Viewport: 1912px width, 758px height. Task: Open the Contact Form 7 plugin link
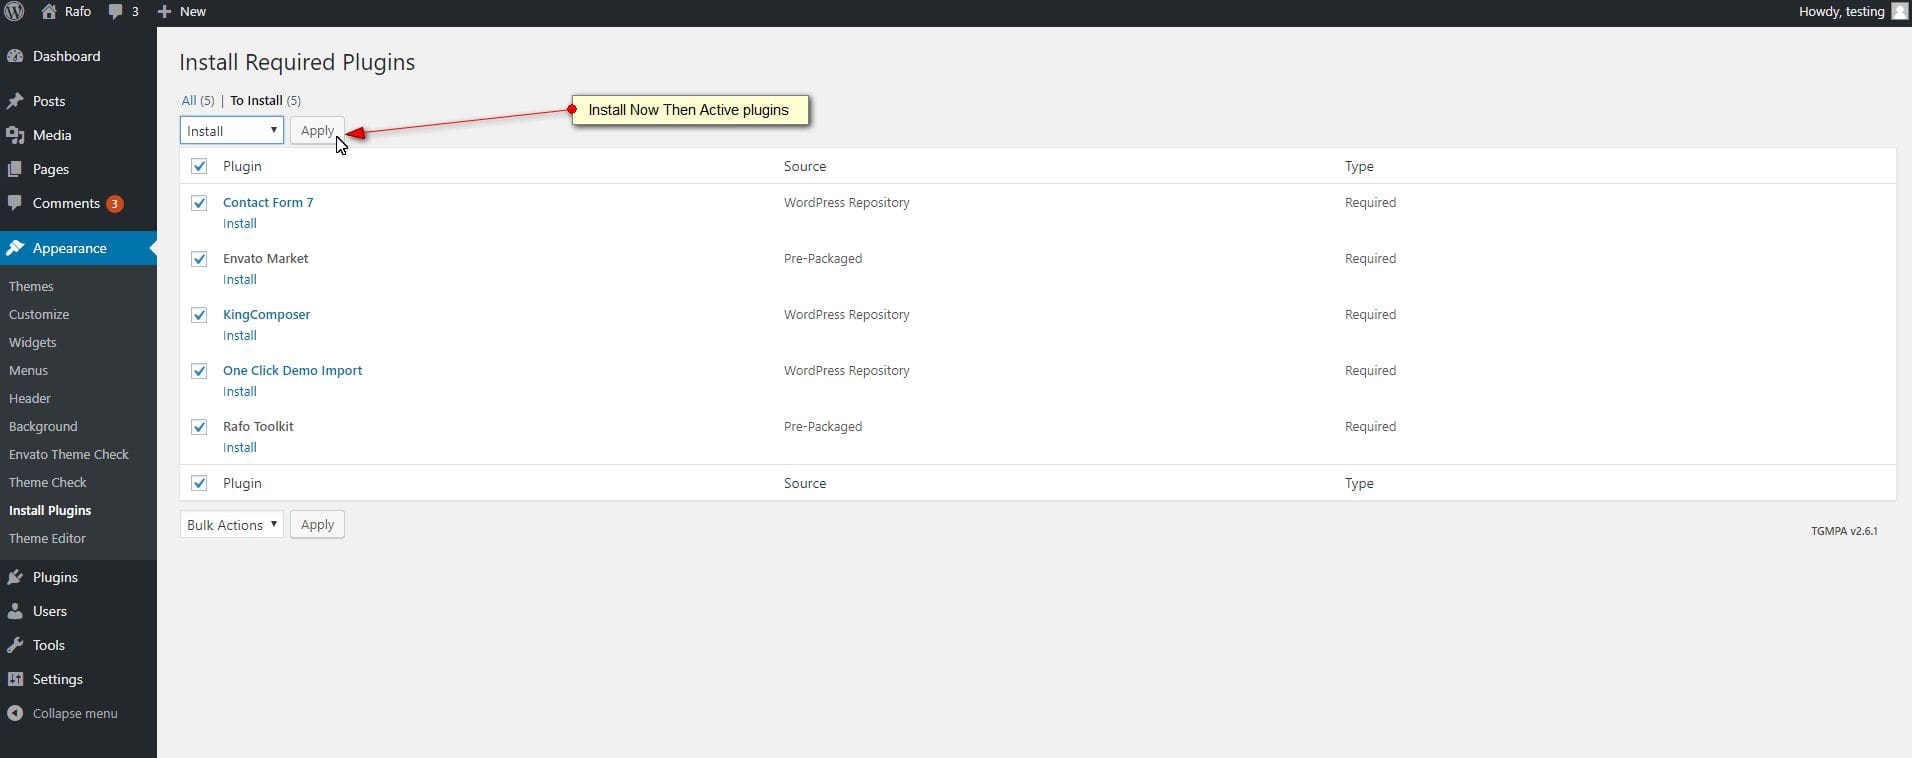point(268,202)
